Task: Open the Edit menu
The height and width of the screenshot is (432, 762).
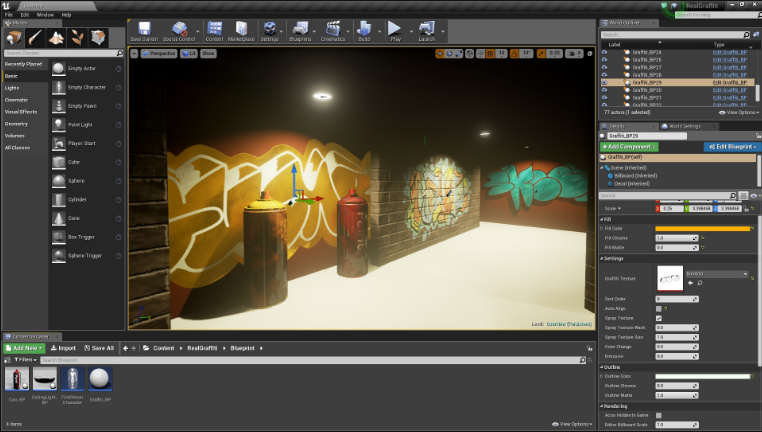Action: pyautogui.click(x=25, y=15)
